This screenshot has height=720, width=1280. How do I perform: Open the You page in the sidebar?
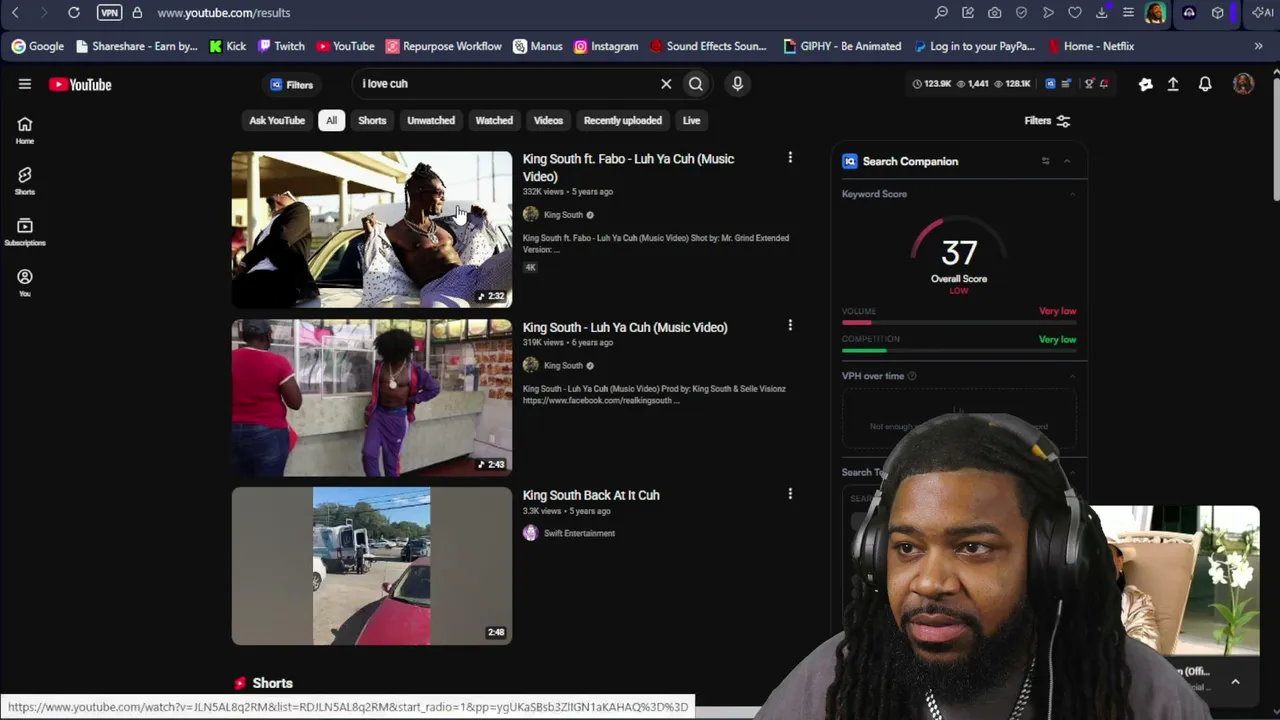tap(25, 282)
